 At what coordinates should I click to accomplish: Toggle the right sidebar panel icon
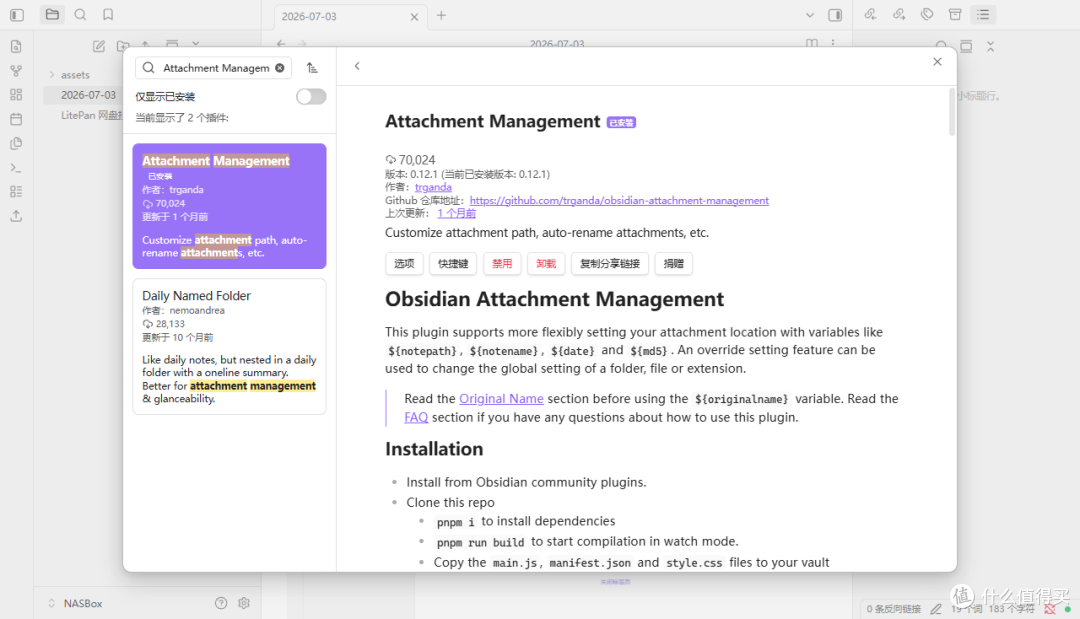click(835, 15)
